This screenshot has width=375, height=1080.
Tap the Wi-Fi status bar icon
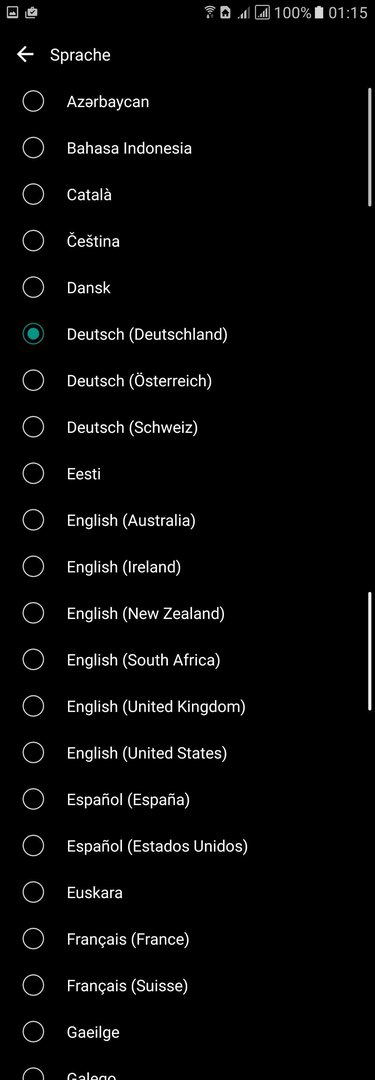coord(210,12)
